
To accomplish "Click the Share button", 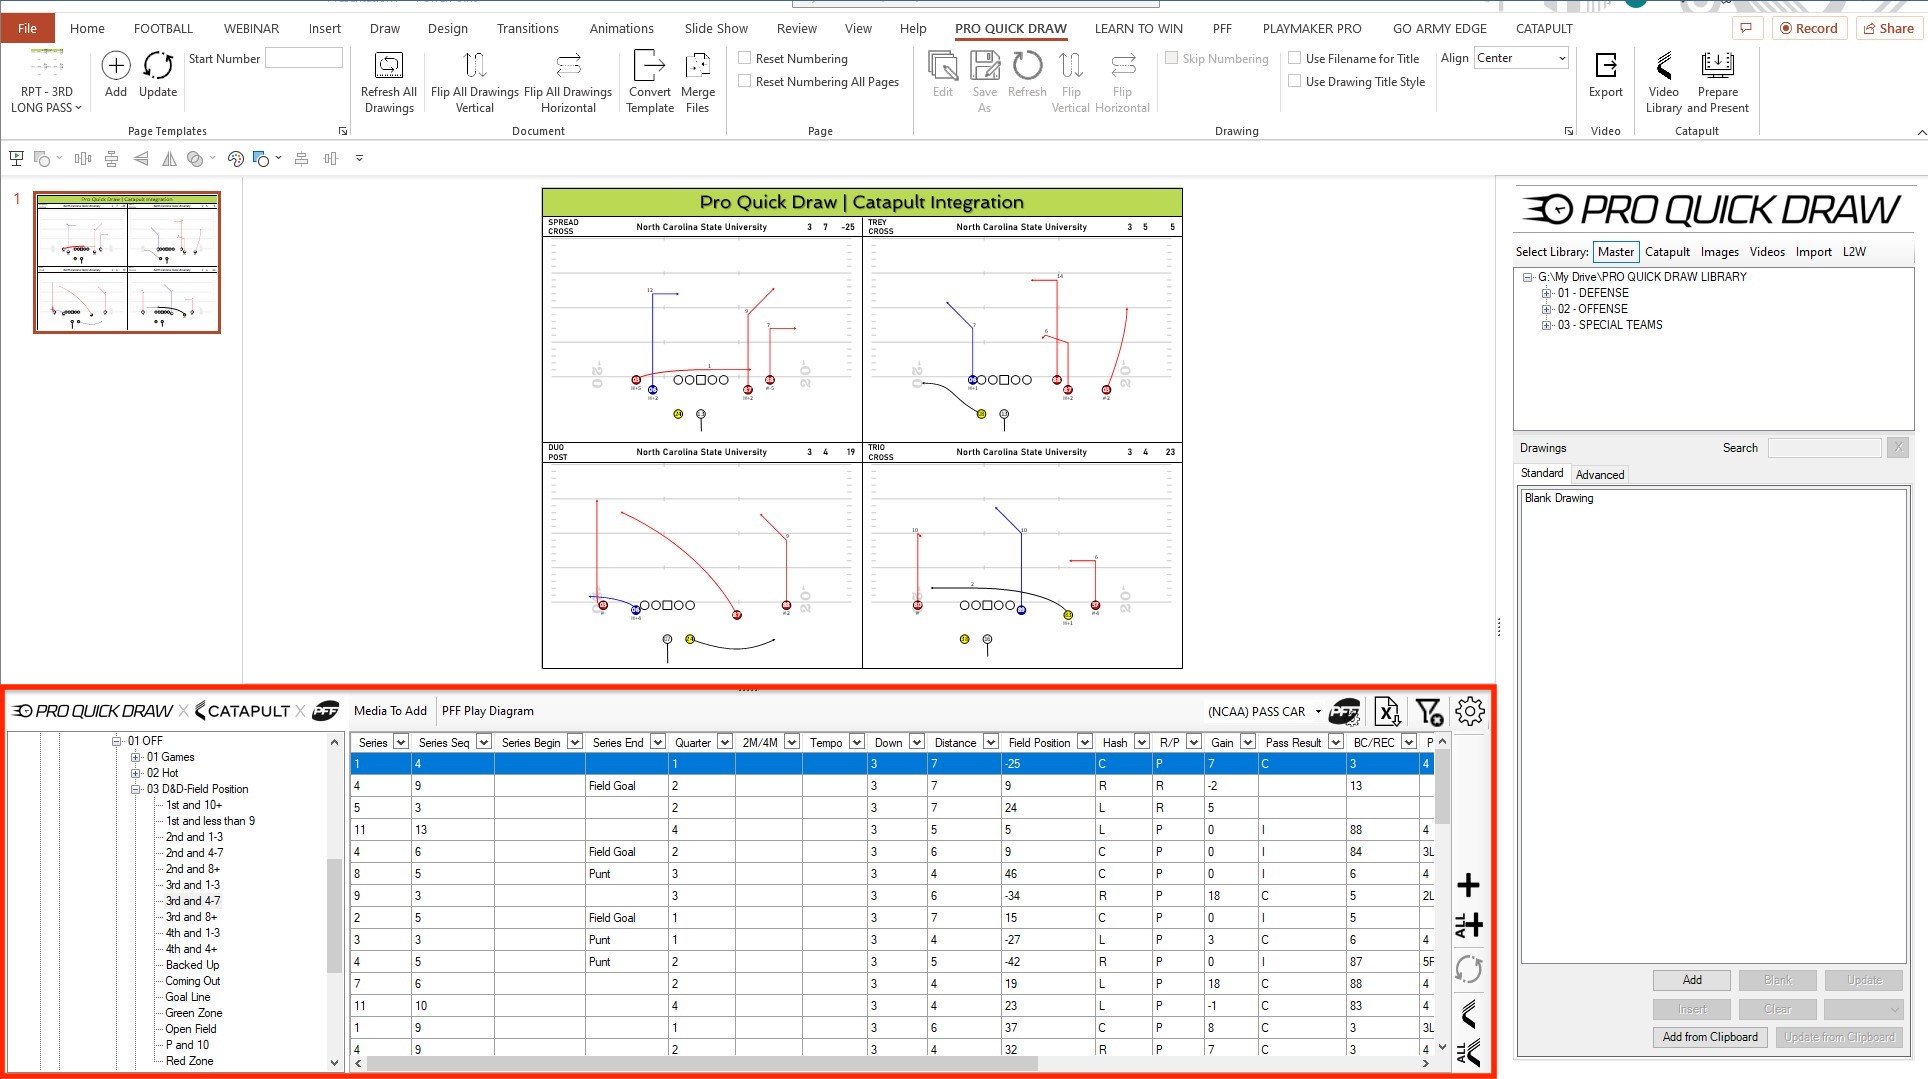I will [1886, 28].
